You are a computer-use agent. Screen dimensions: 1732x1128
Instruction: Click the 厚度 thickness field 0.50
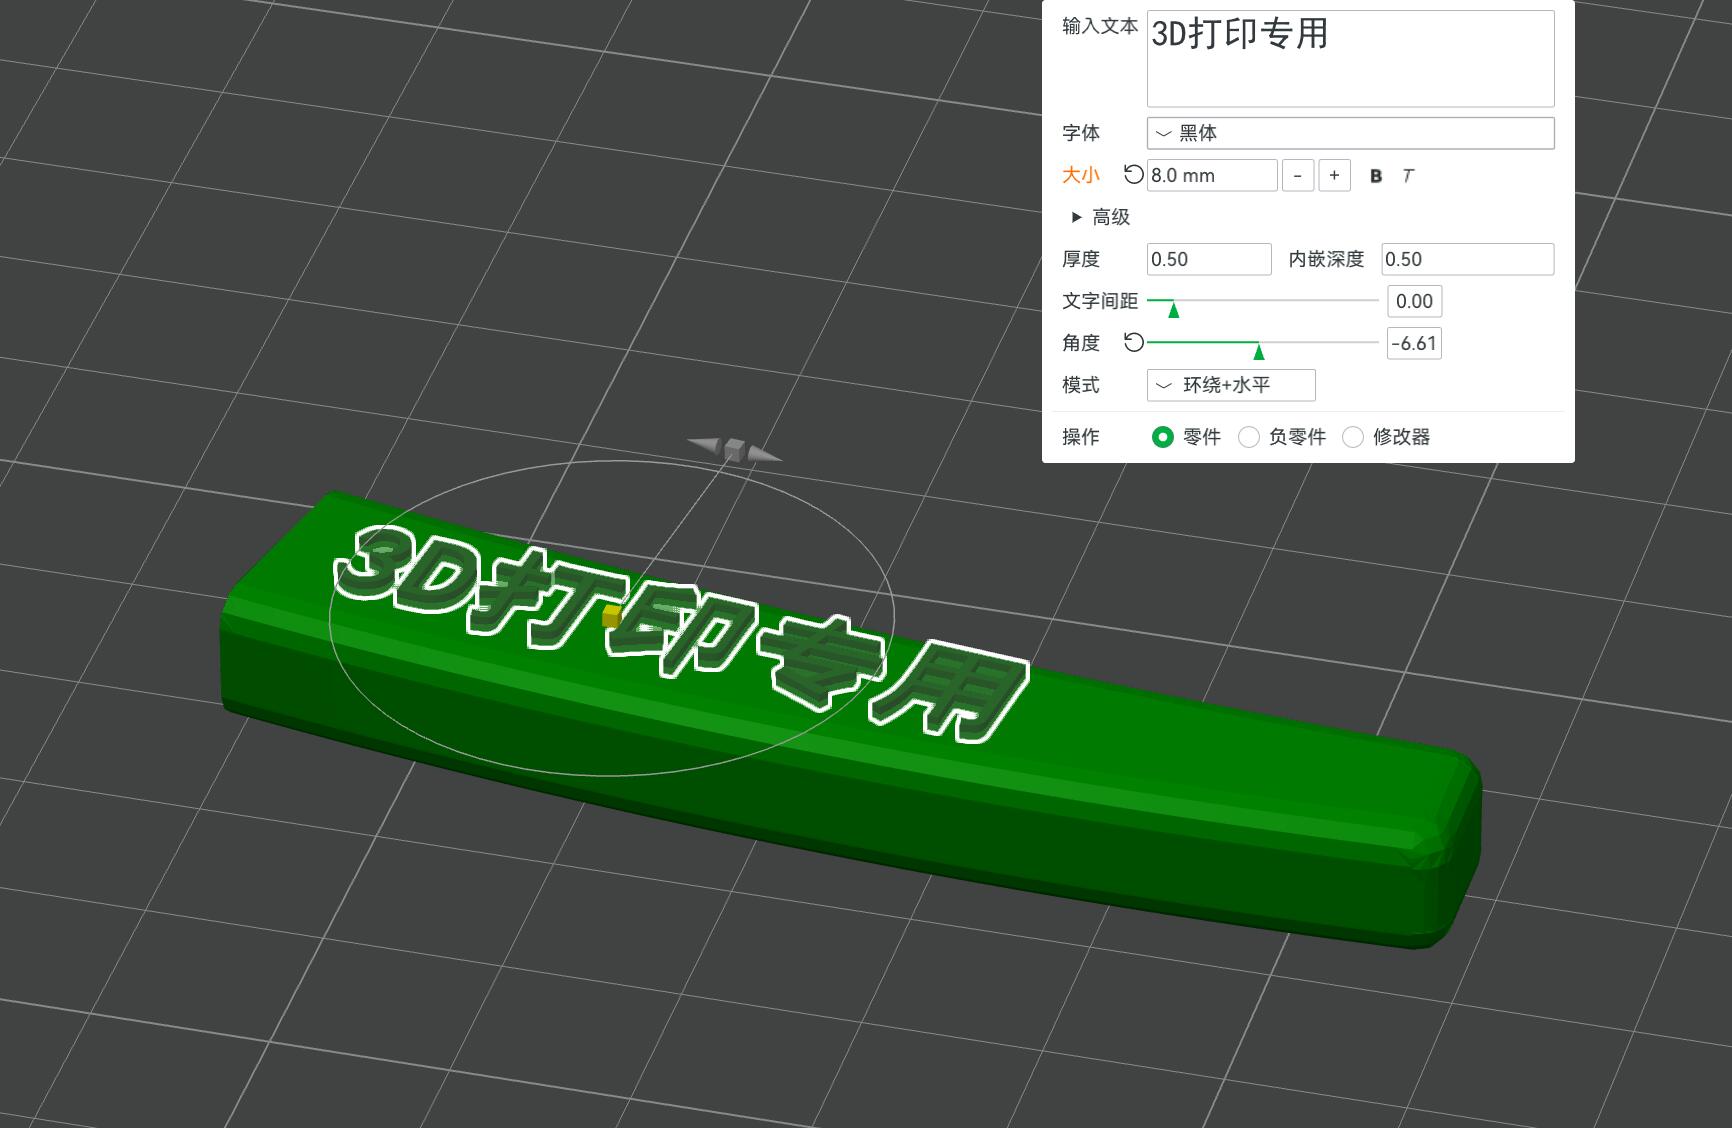click(1209, 259)
